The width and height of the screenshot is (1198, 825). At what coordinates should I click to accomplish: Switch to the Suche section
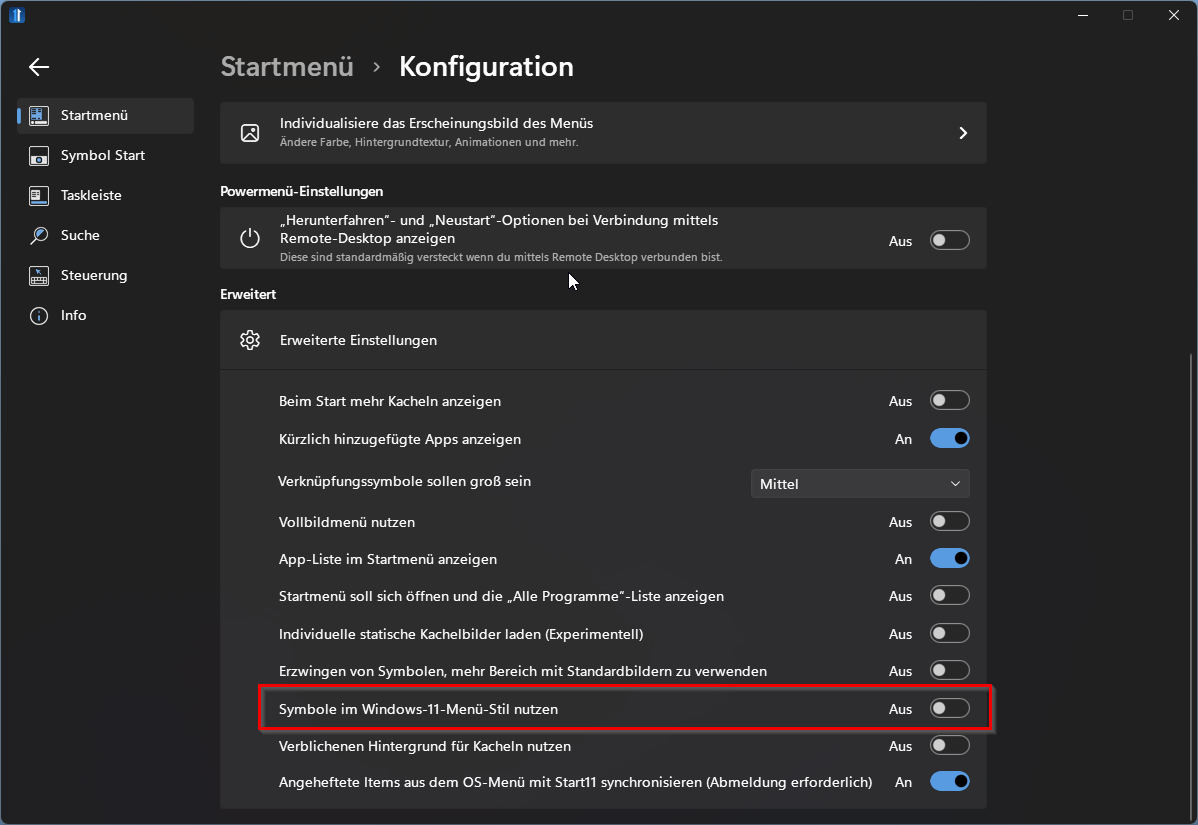point(80,236)
